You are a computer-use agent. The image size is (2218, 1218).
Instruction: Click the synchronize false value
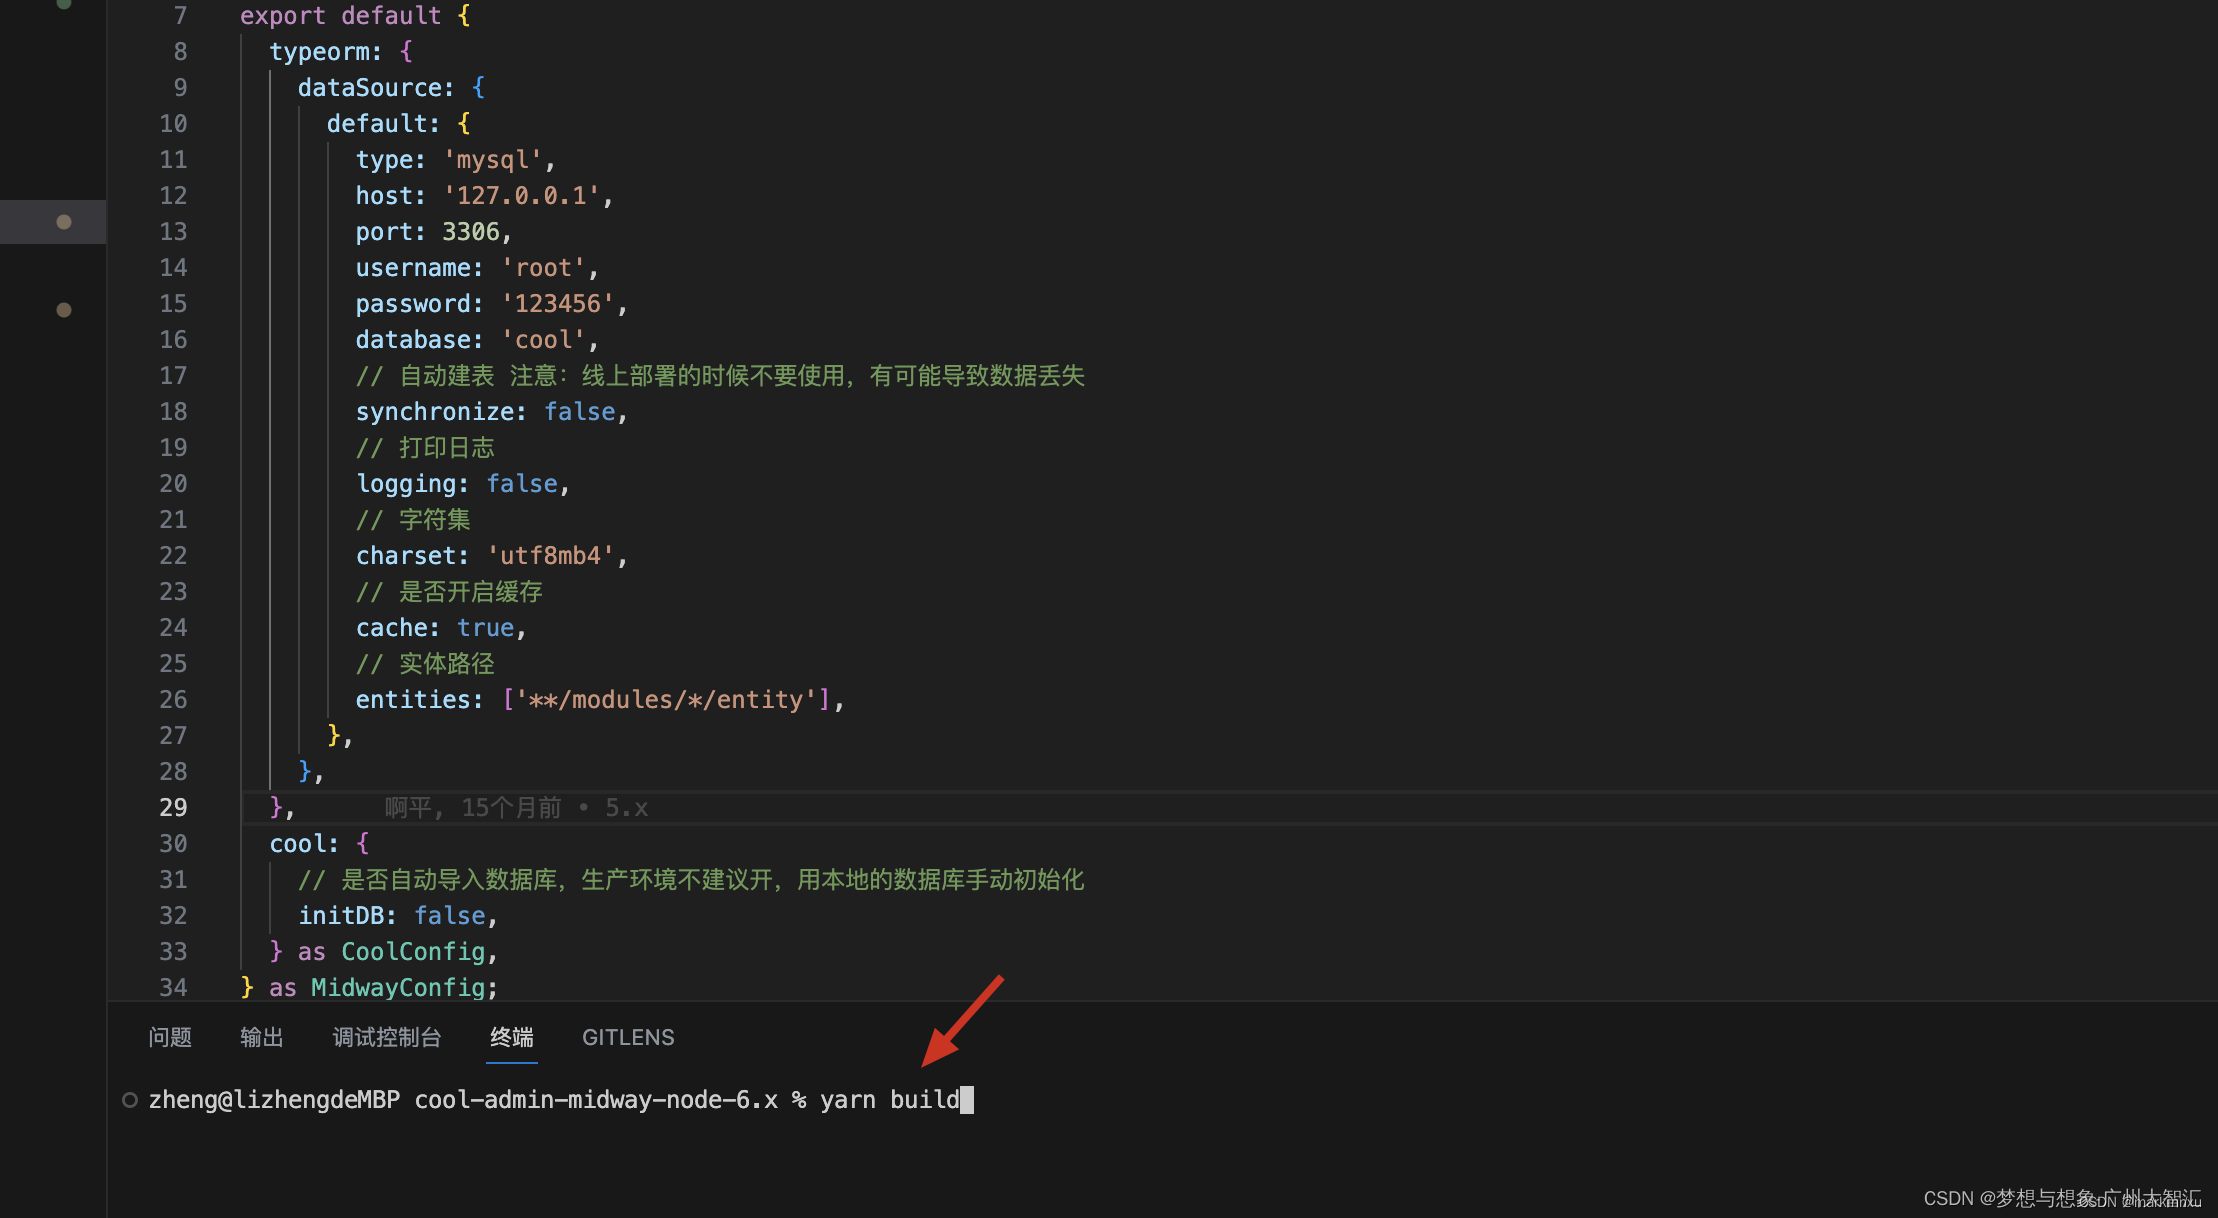[x=580, y=412]
